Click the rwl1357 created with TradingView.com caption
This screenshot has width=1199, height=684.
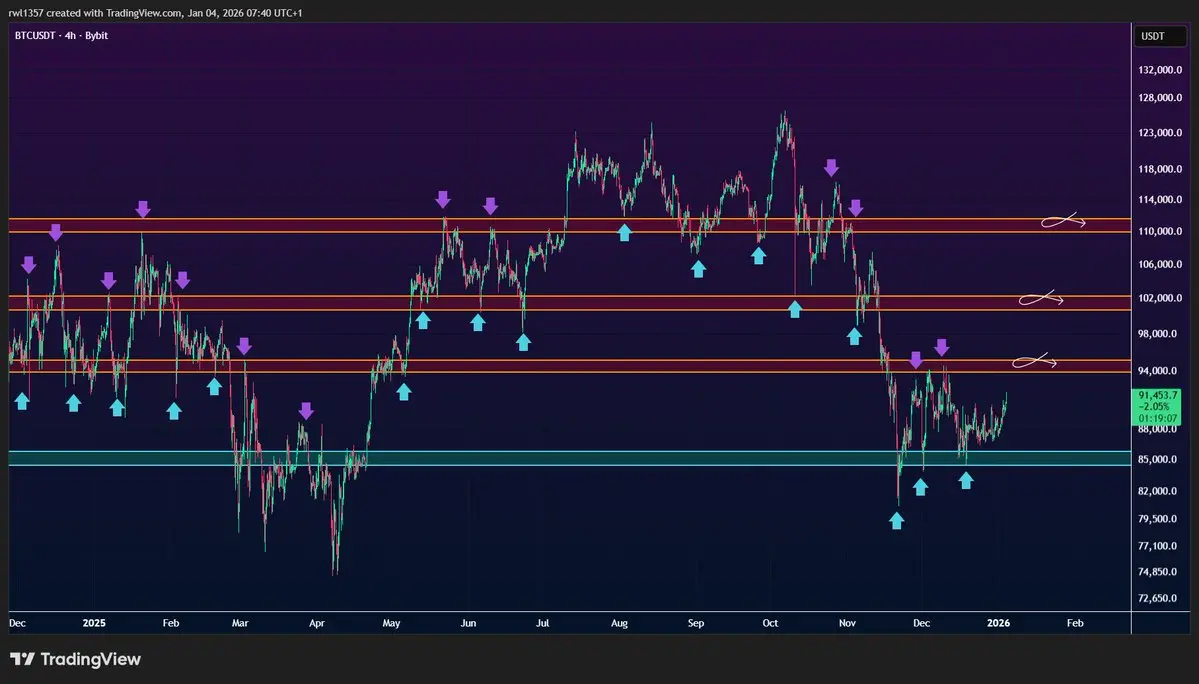[155, 13]
